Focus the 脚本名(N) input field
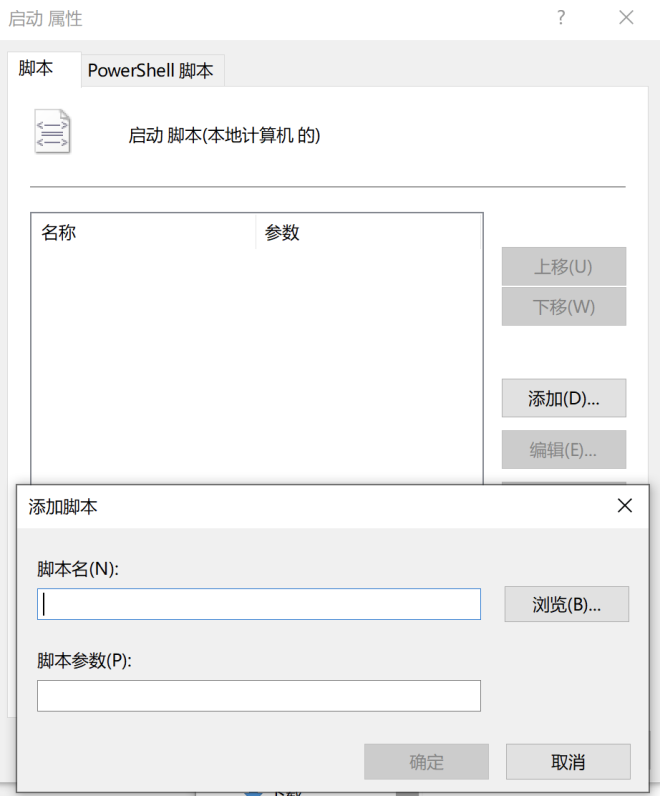660x796 pixels. point(259,604)
